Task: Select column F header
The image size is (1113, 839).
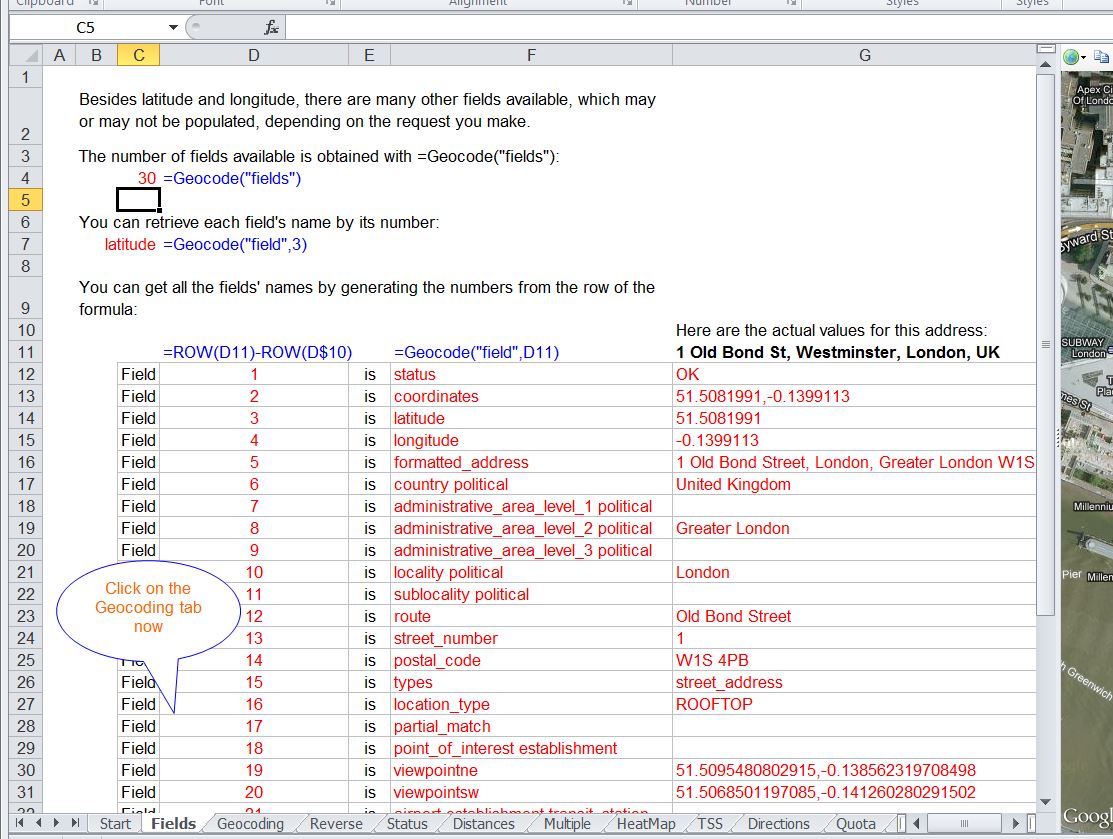Action: [531, 56]
